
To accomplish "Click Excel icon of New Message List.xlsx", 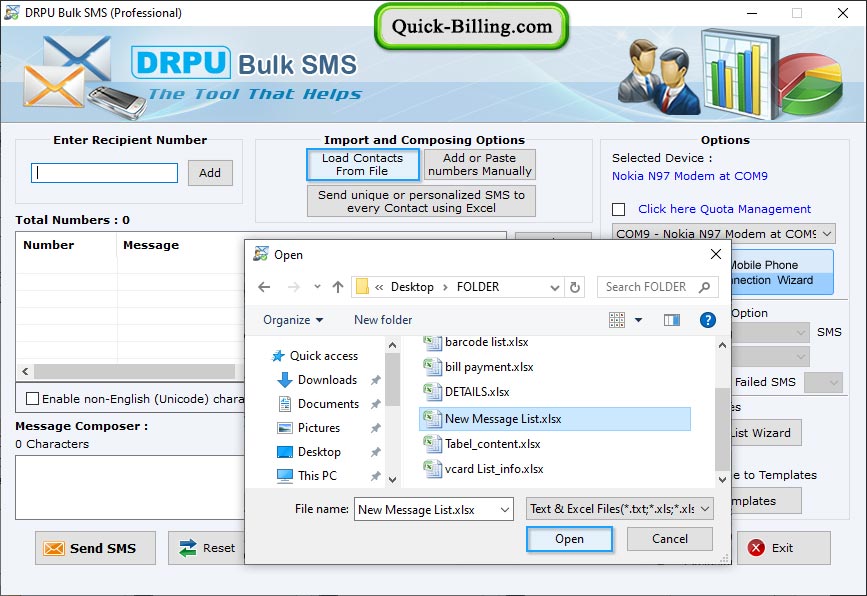I will coord(432,419).
